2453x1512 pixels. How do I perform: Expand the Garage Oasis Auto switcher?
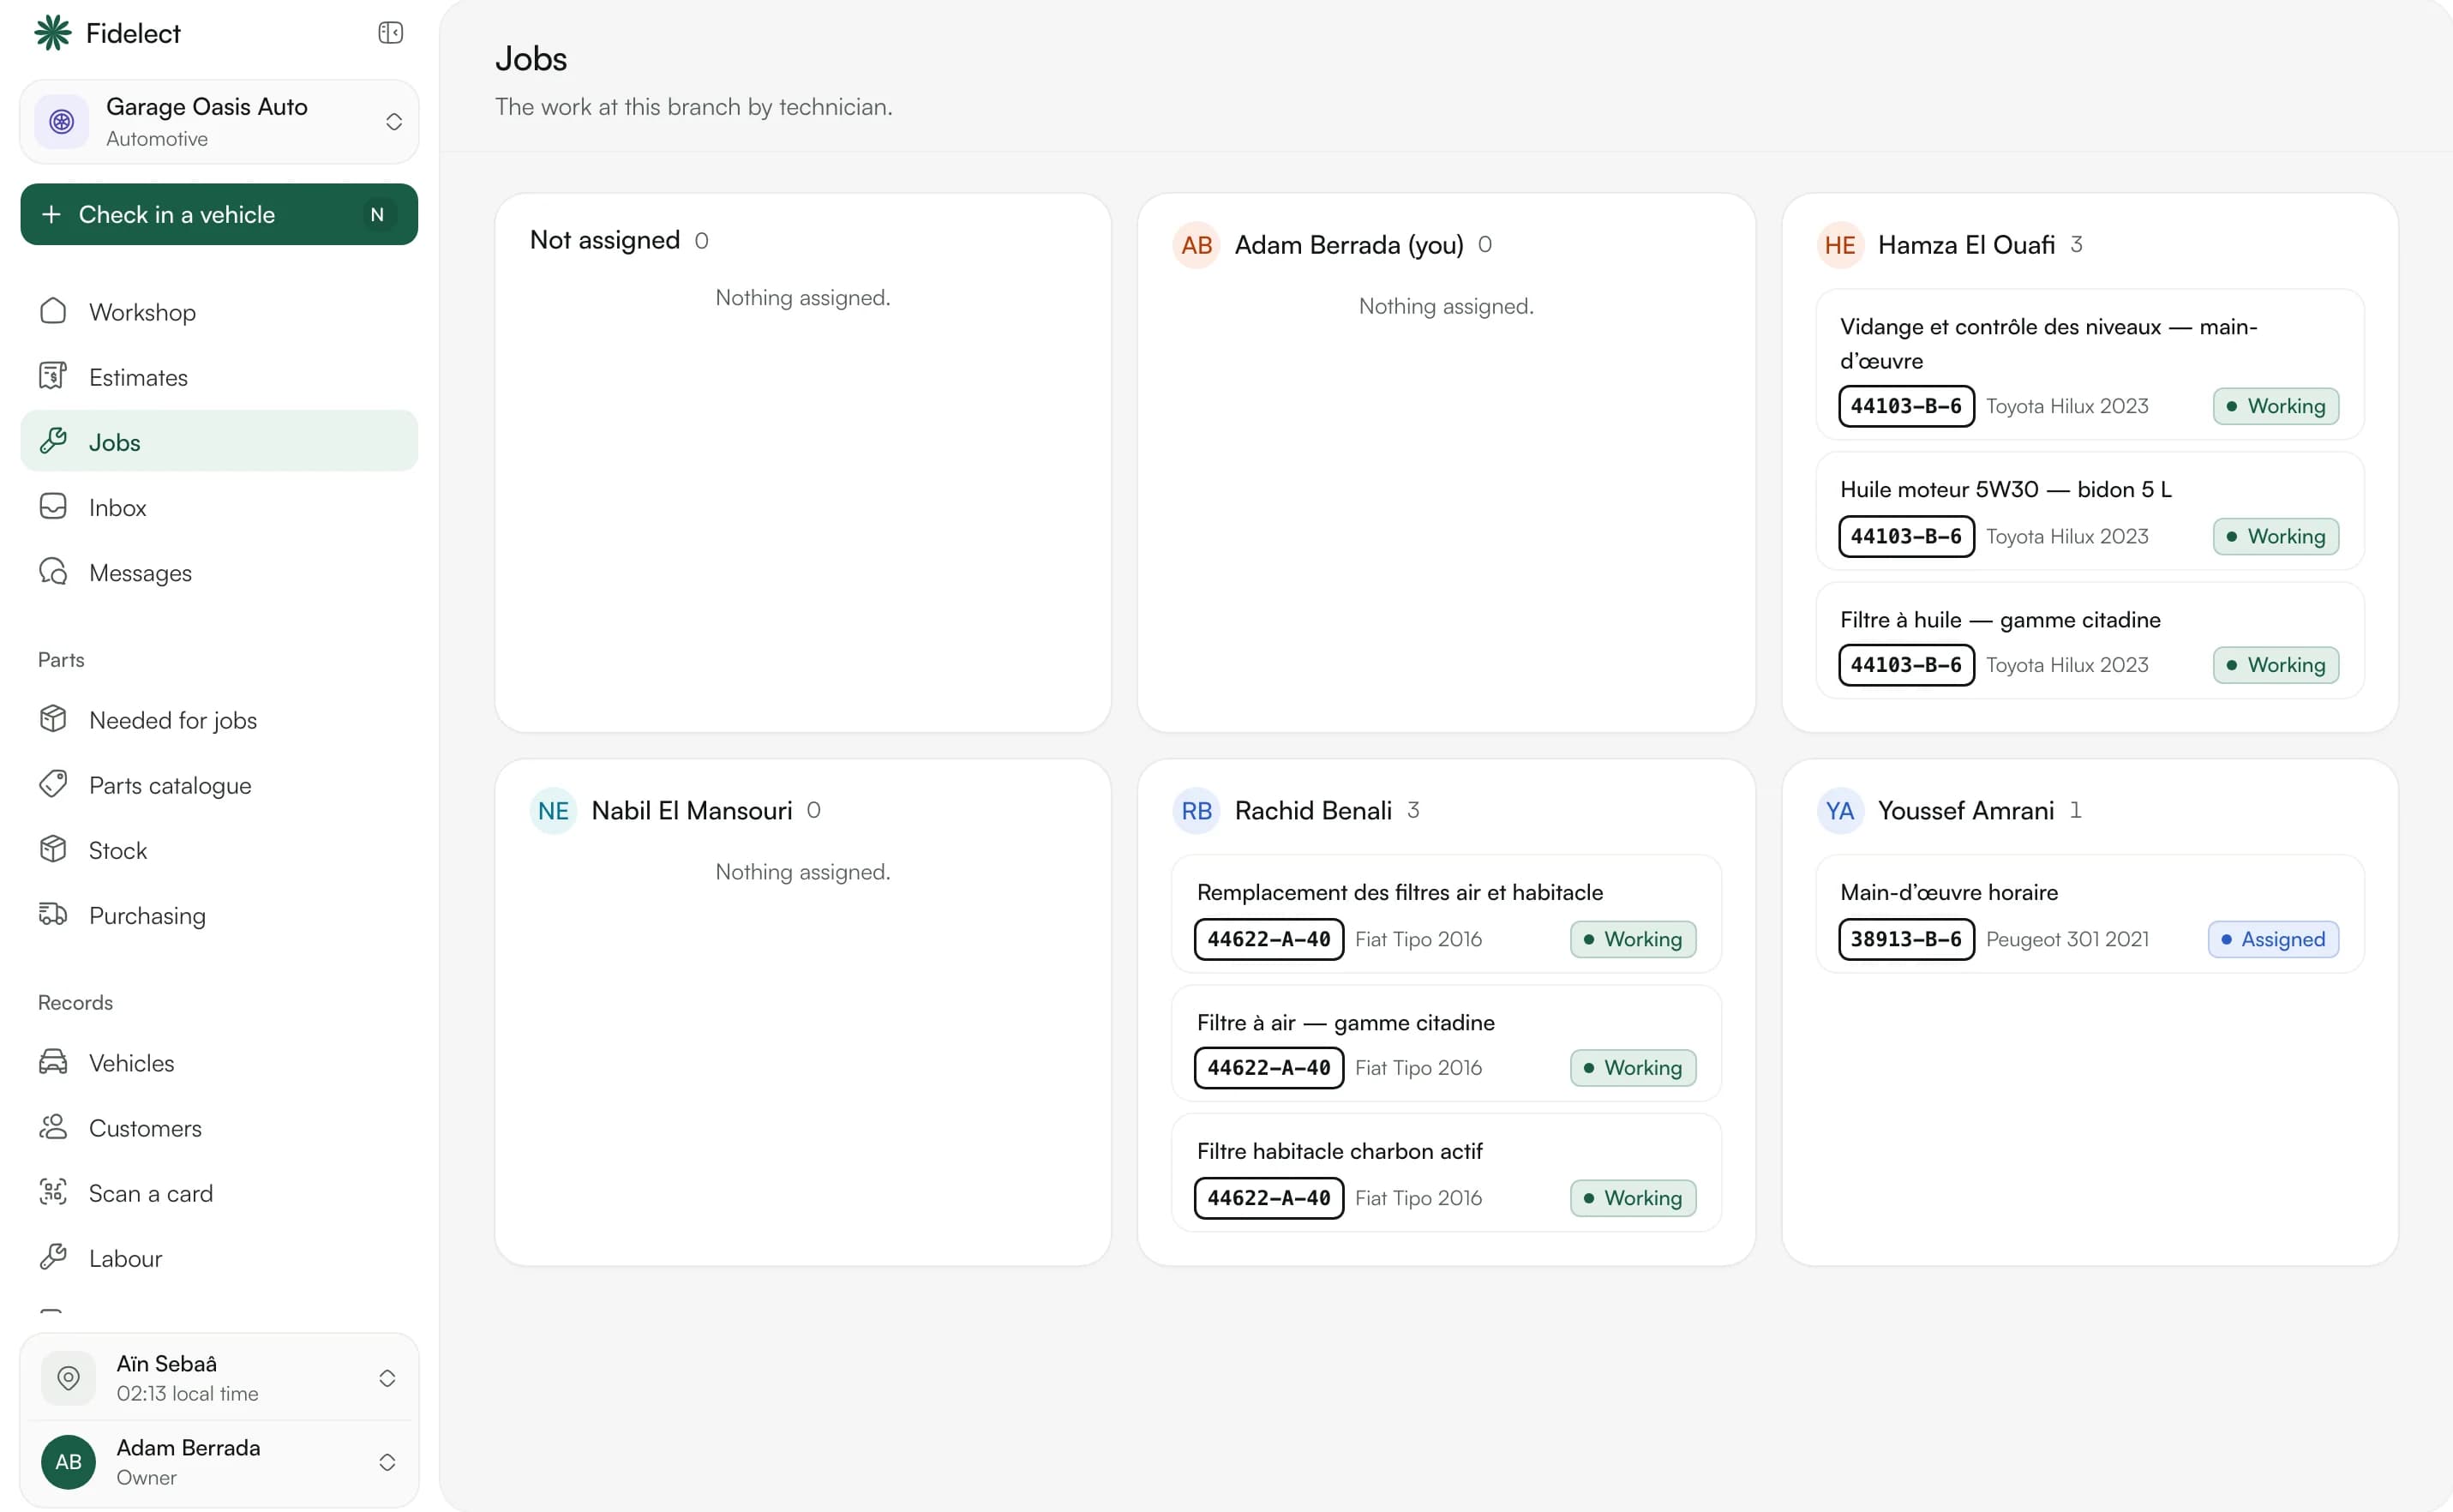click(x=219, y=122)
